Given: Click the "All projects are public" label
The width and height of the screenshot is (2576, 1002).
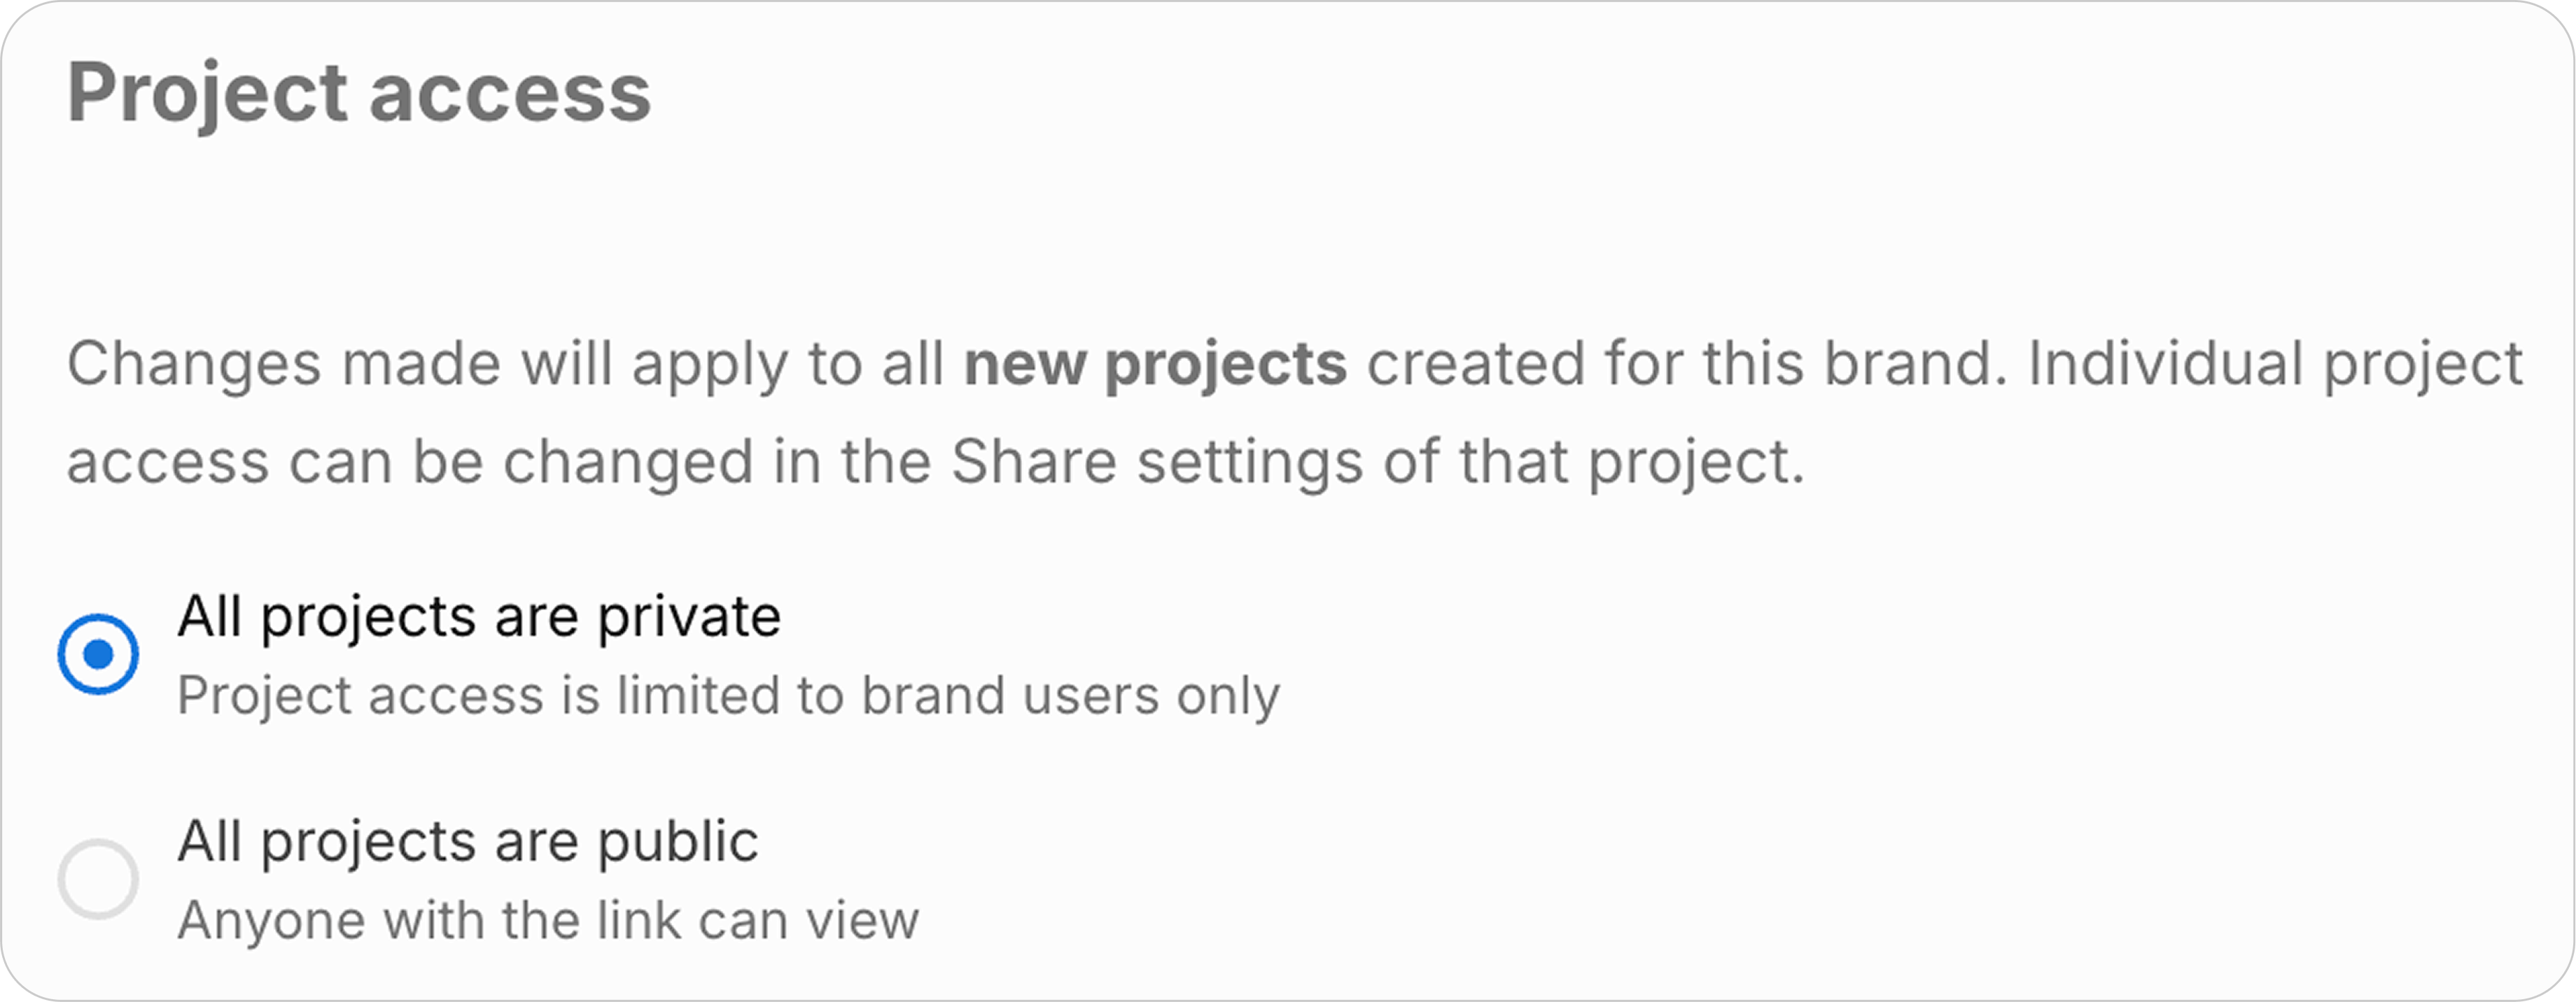Looking at the screenshot, I should tap(467, 841).
